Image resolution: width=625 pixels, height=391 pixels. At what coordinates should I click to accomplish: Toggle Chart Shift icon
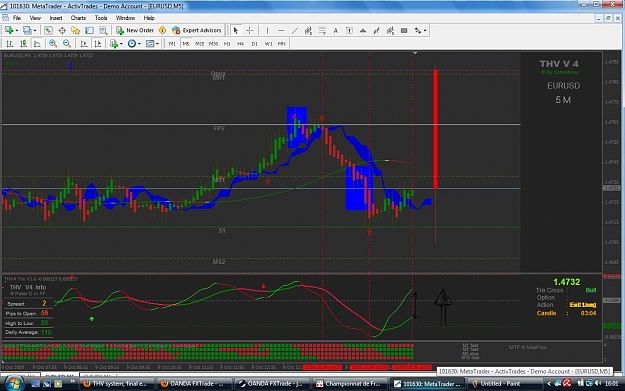point(98,44)
